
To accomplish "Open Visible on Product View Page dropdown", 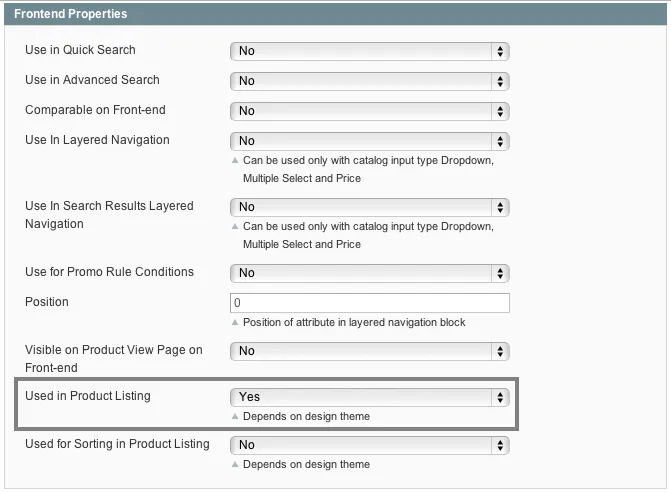I will pyautogui.click(x=369, y=351).
